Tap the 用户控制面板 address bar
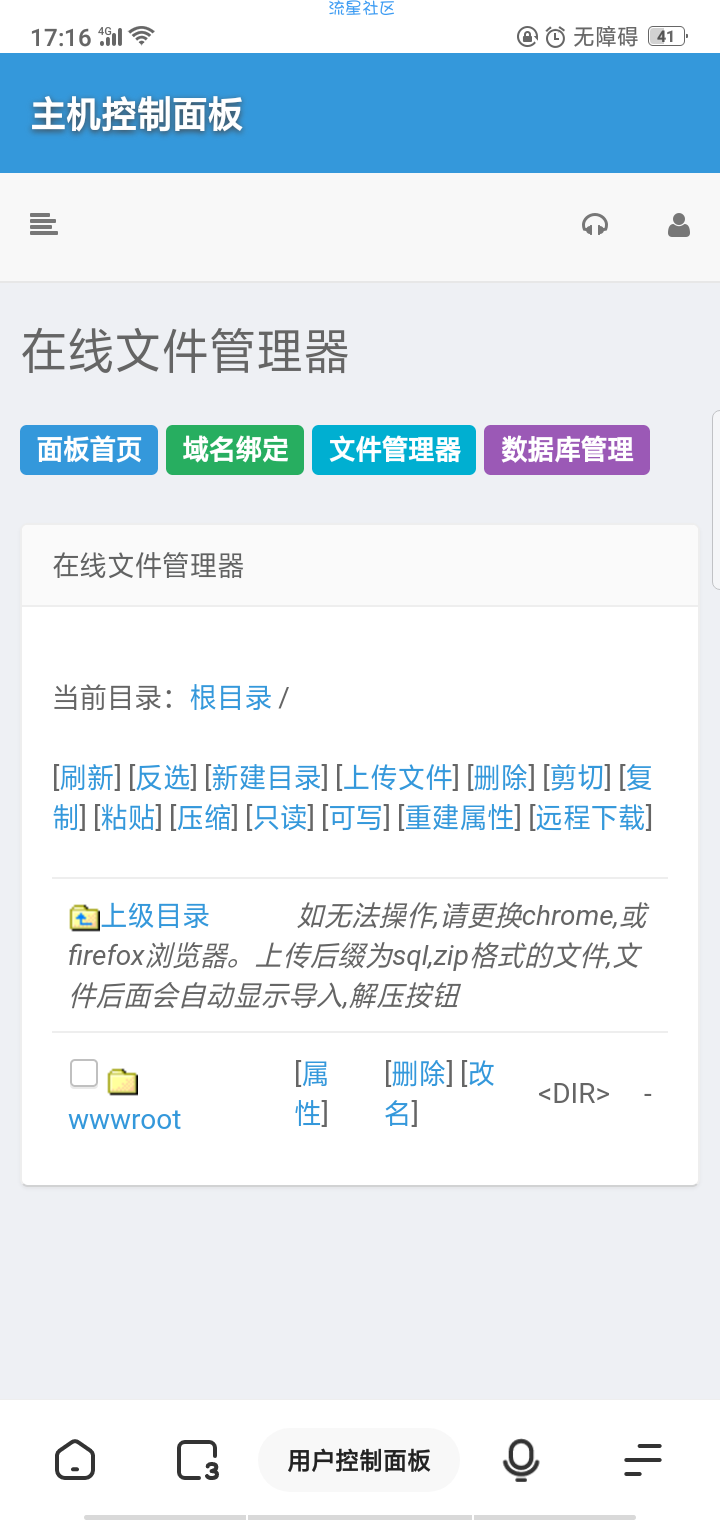This screenshot has width=720, height=1520. pos(359,1460)
